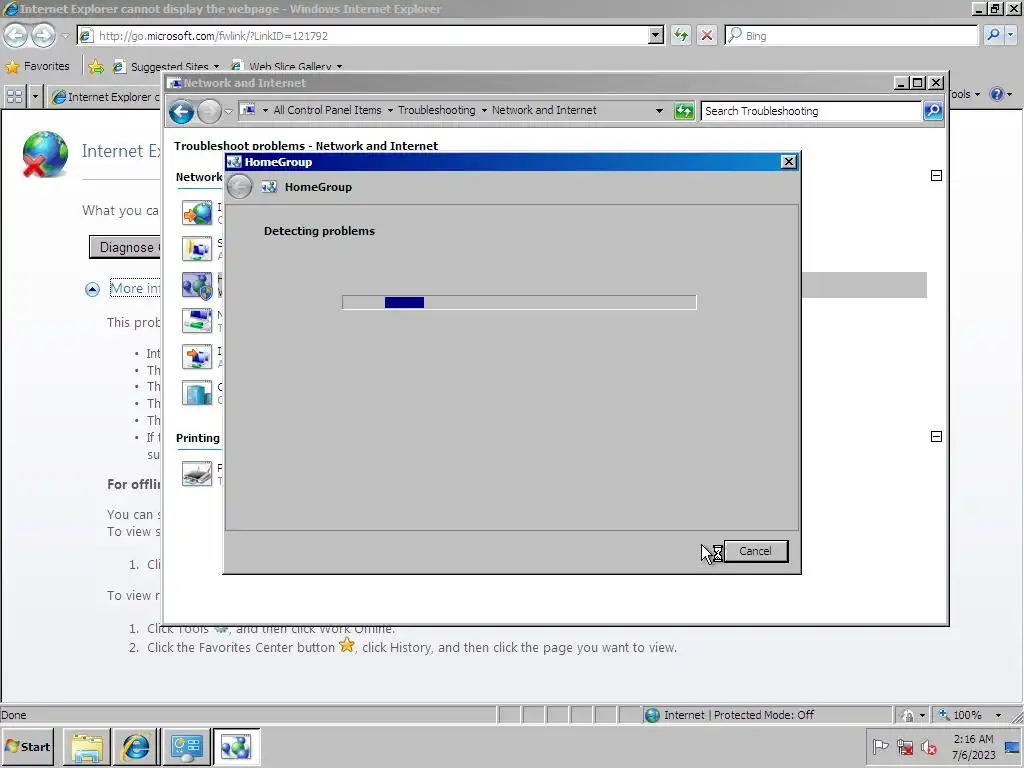Click the Detecting problems progress bar

[x=519, y=302]
